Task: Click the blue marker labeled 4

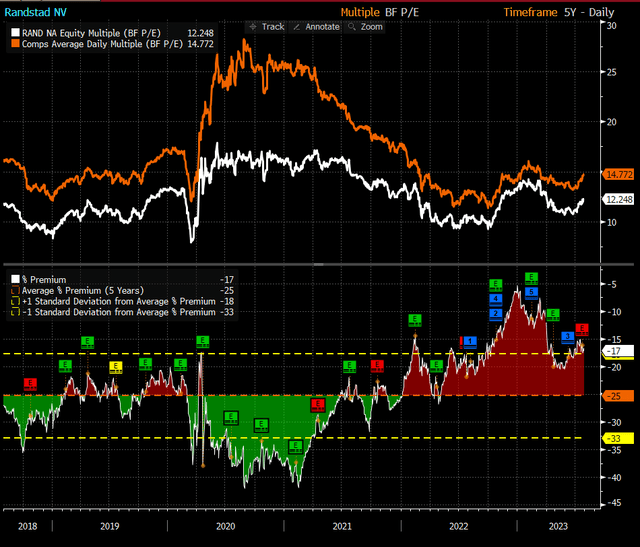Action: point(495,299)
